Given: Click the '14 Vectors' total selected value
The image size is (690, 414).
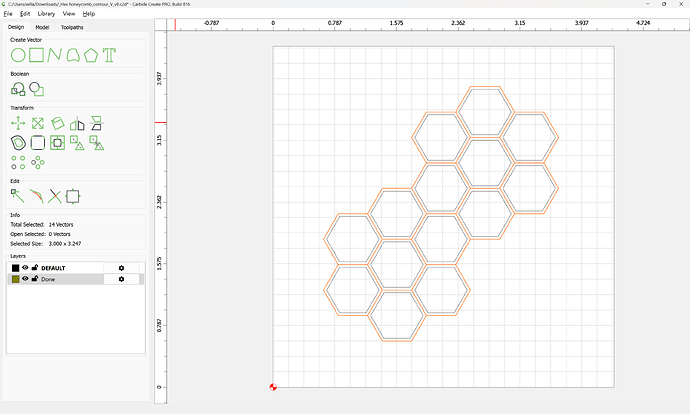Looking at the screenshot, I should point(61,224).
